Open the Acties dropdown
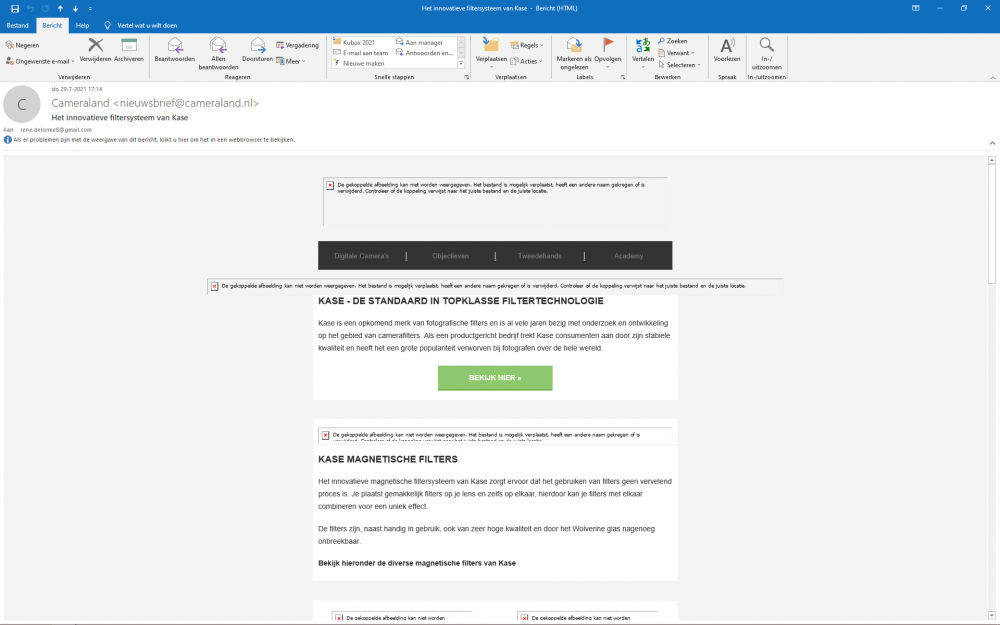The width and height of the screenshot is (1000, 625). tap(527, 61)
